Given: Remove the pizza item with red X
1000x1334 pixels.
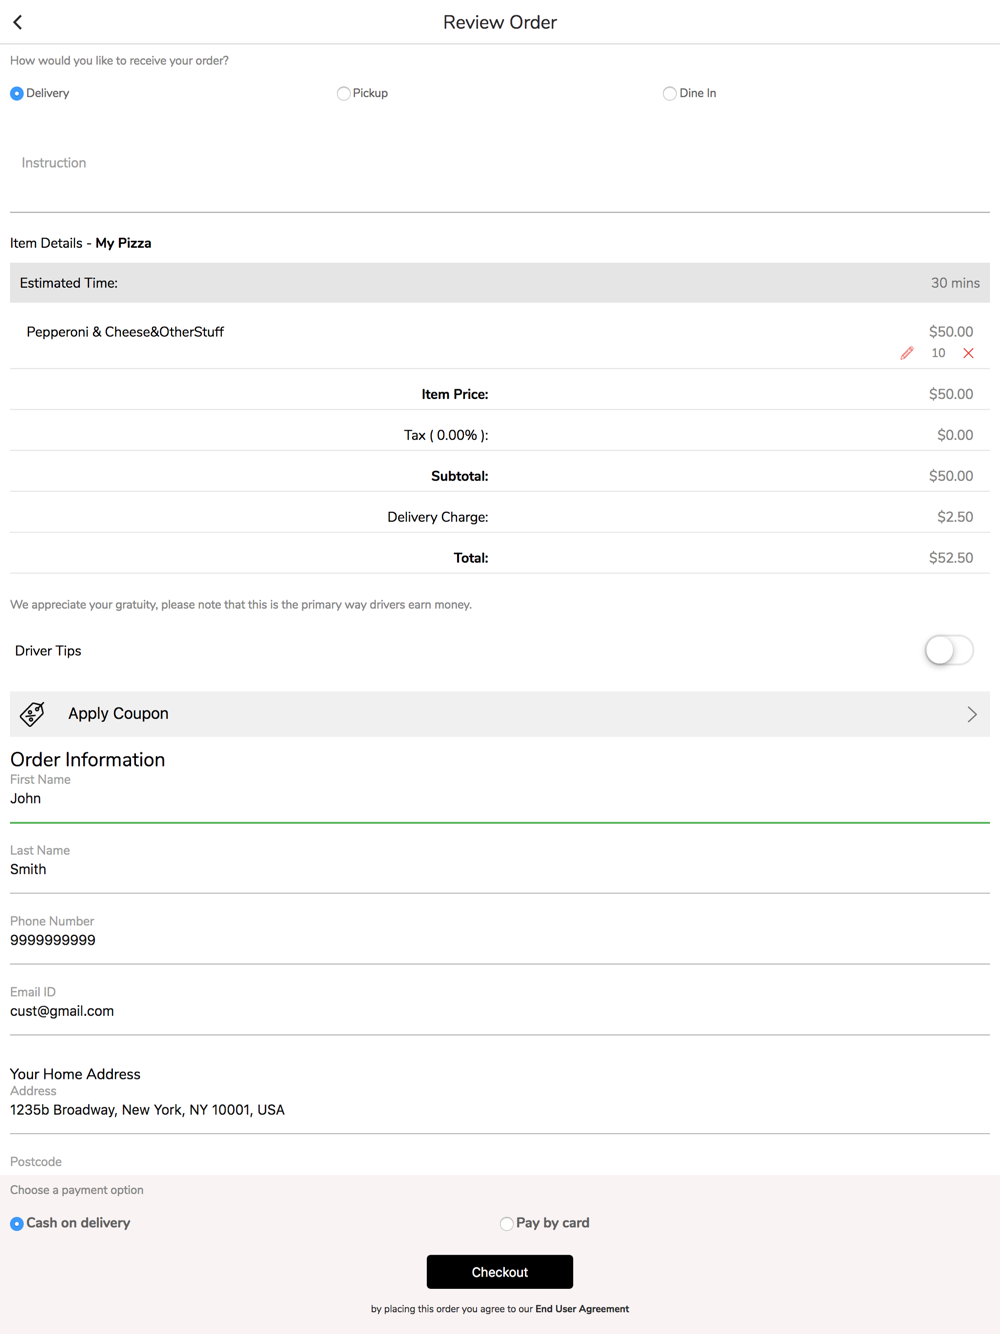Looking at the screenshot, I should click(x=968, y=353).
